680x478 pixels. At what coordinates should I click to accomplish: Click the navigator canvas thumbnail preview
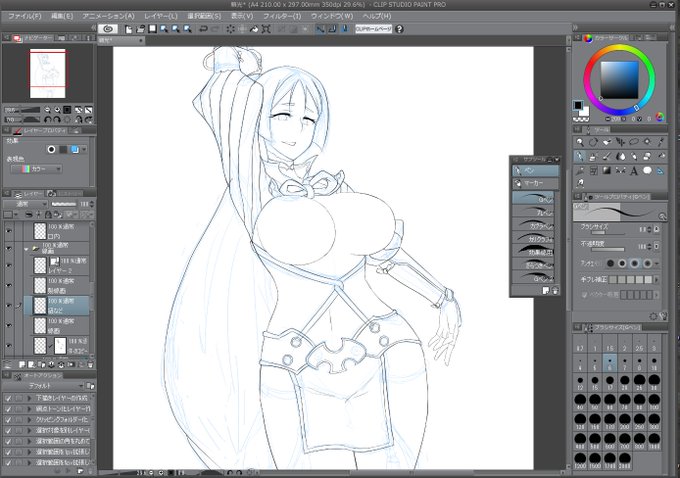(48, 74)
